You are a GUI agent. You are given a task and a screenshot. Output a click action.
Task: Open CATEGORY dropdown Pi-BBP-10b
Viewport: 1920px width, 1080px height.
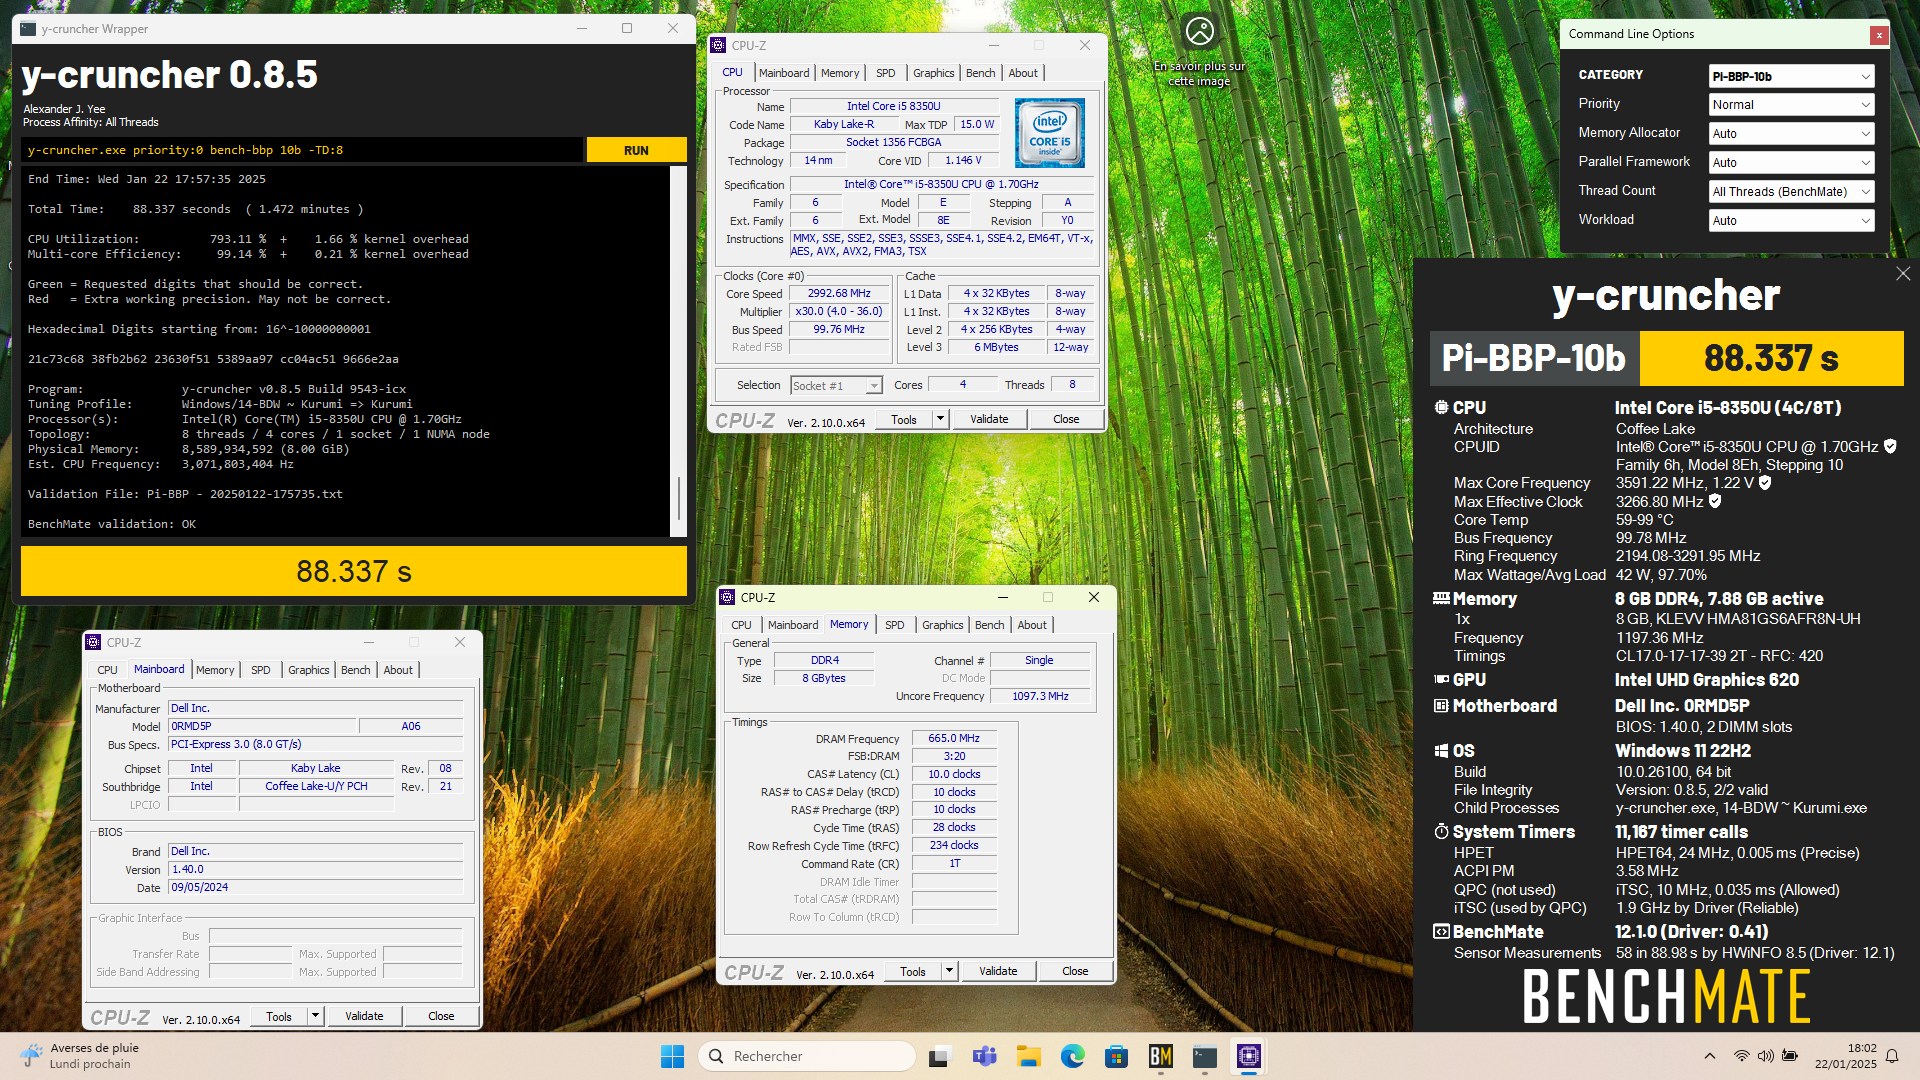tap(1791, 76)
